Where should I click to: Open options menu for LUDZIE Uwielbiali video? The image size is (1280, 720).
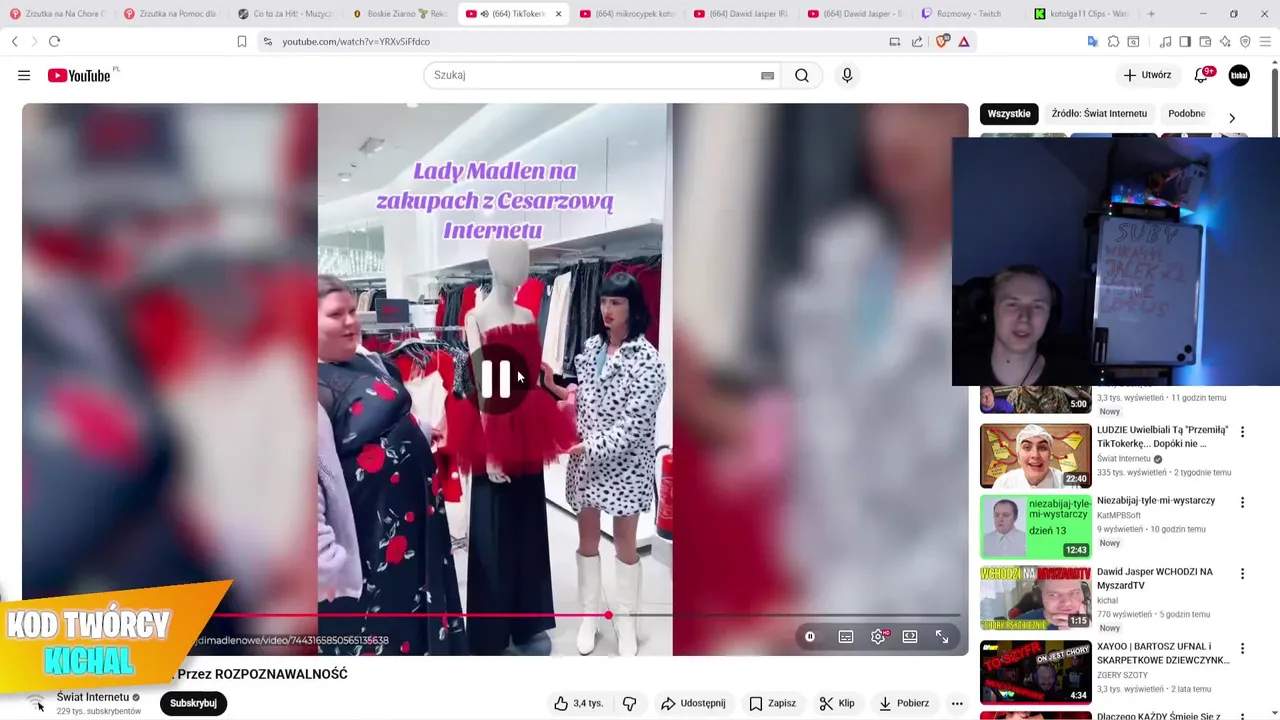[x=1242, y=432]
